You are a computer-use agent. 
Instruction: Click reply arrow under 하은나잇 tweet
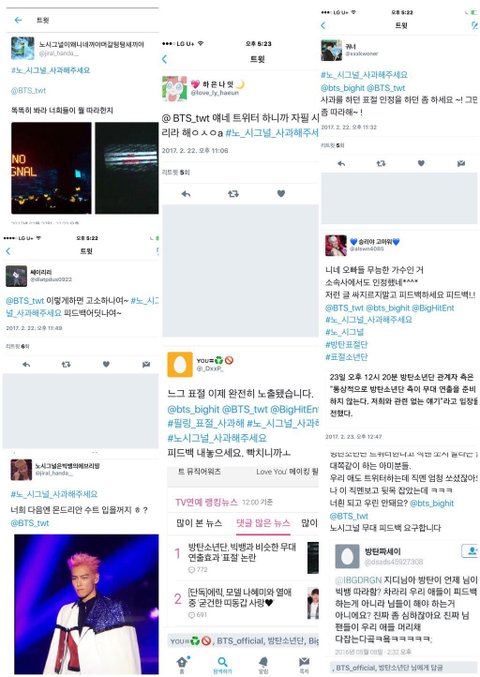point(186,194)
